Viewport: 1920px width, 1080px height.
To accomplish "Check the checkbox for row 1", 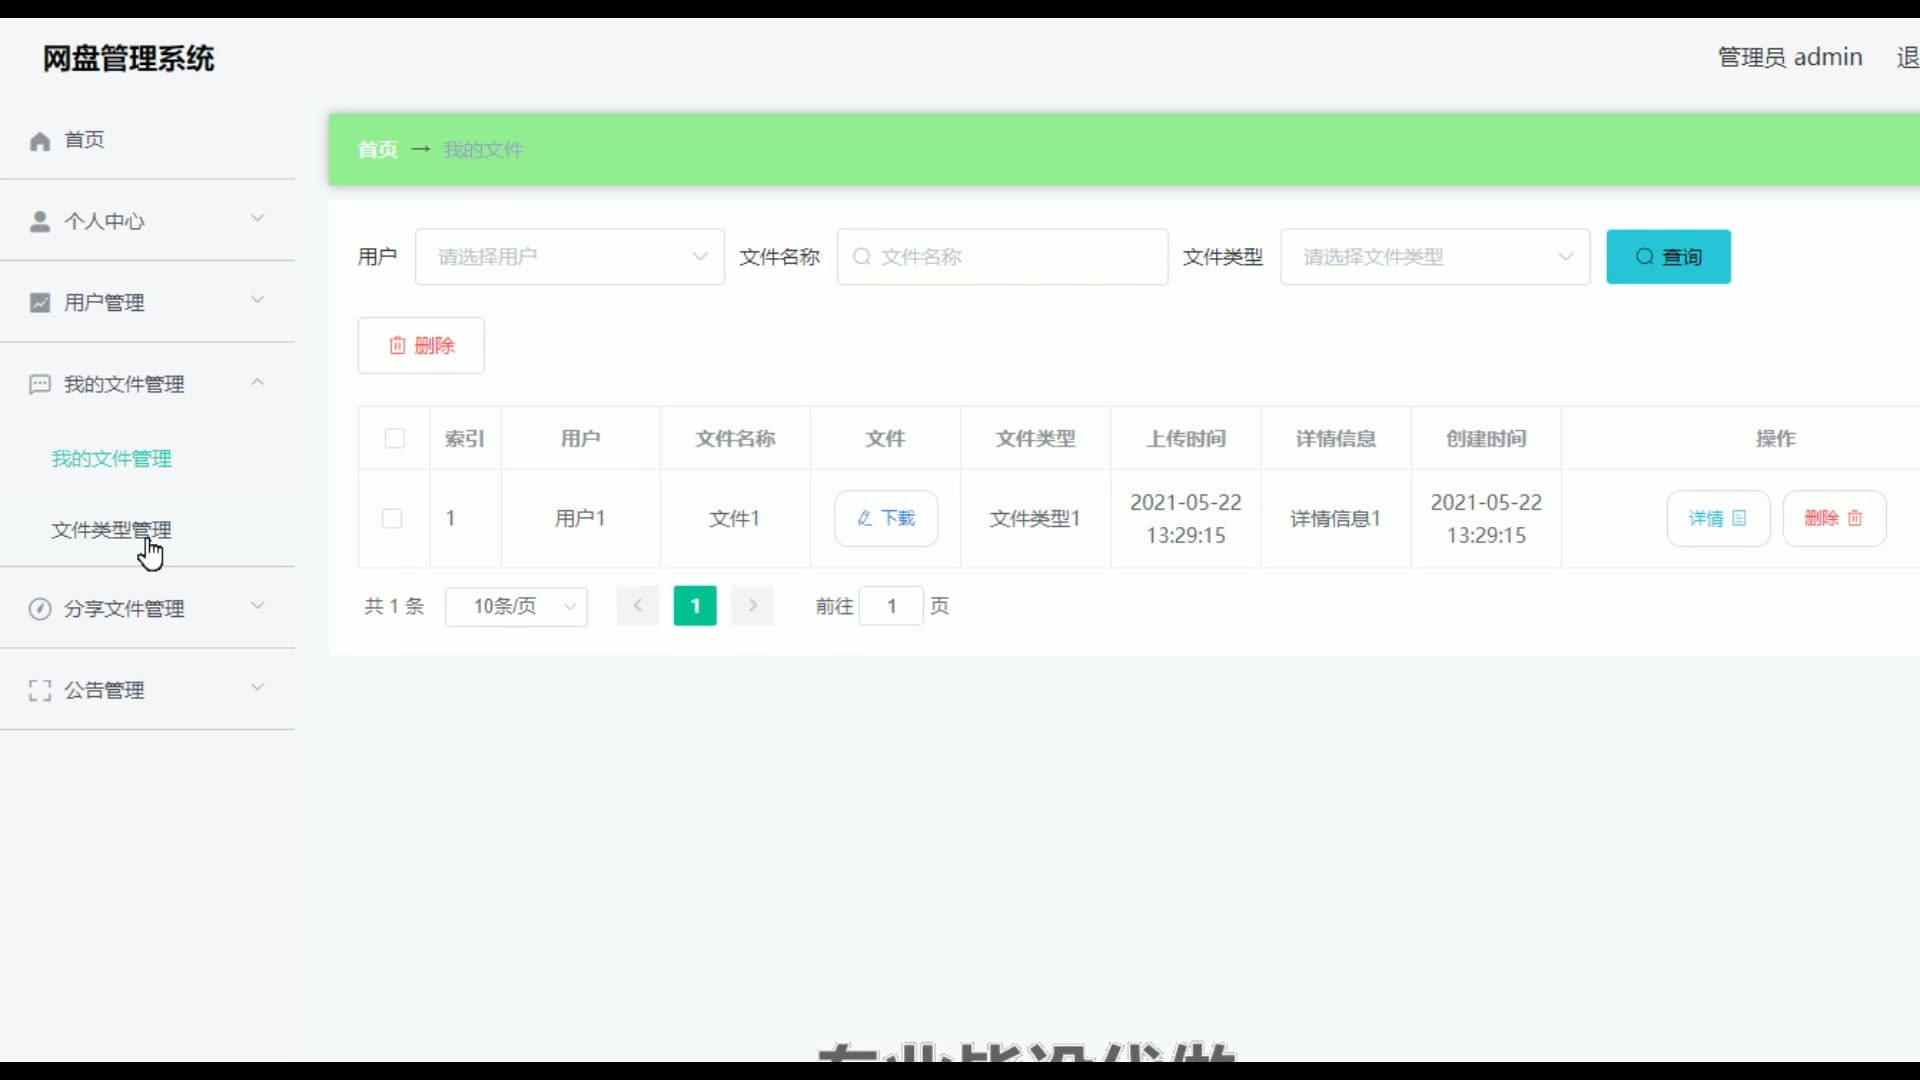I will click(392, 519).
